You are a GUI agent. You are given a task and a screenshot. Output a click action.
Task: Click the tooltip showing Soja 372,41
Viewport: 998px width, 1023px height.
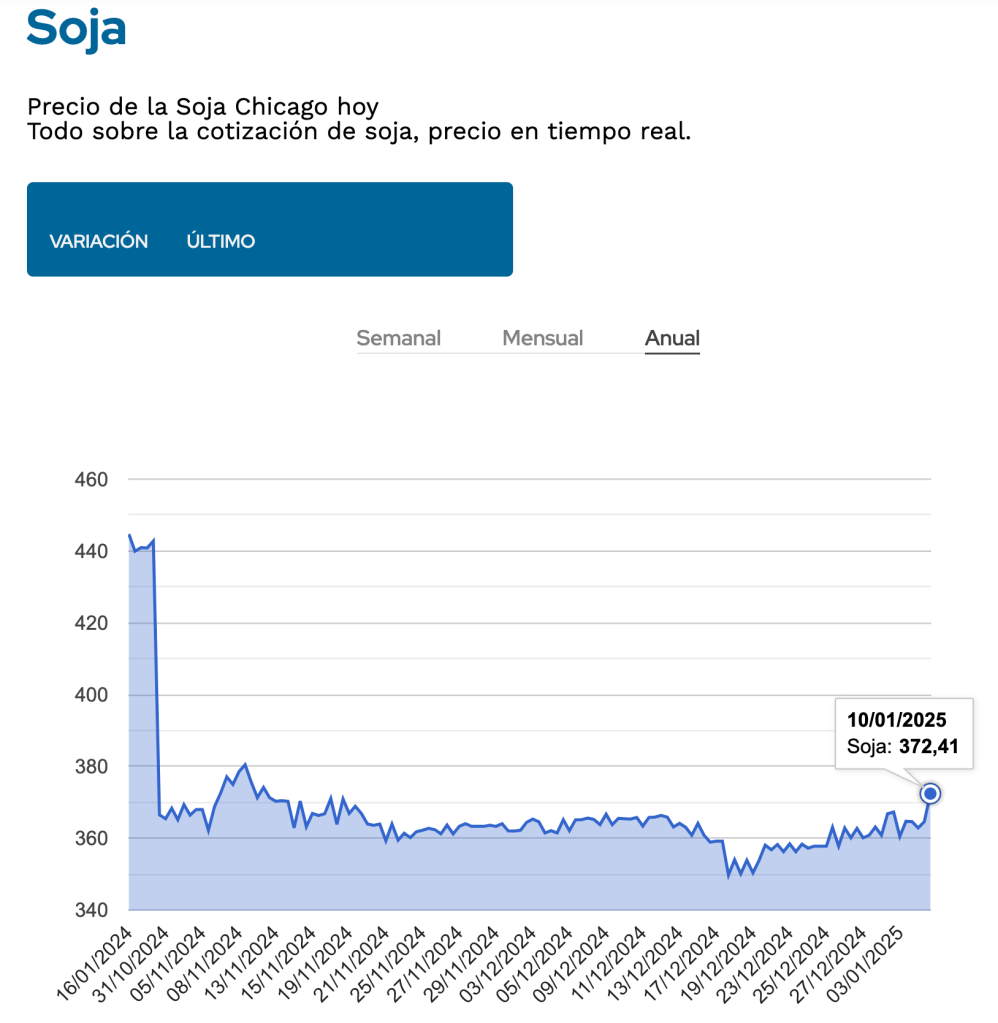coord(904,733)
